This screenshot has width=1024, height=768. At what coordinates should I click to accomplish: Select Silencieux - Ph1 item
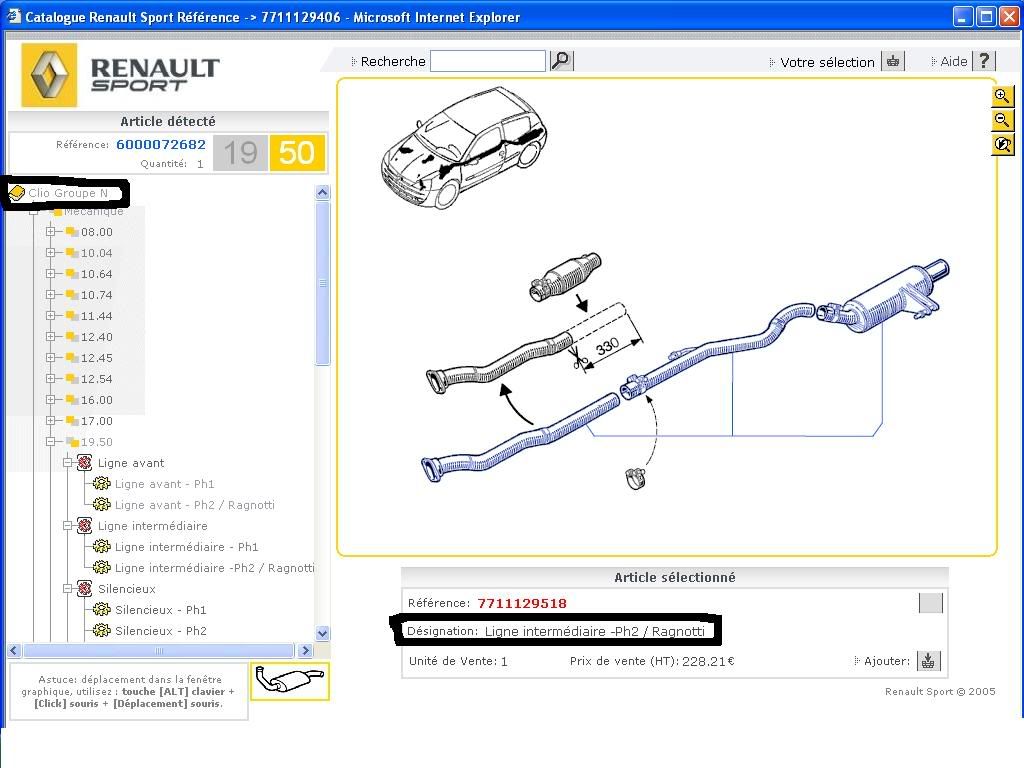(161, 610)
